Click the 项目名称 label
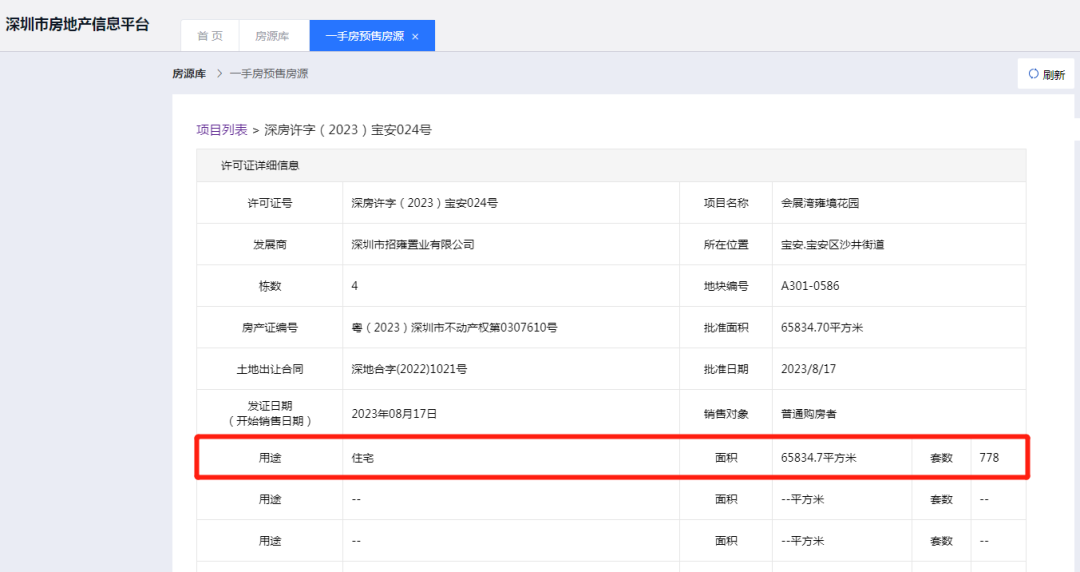The width and height of the screenshot is (1080, 572). tap(726, 203)
